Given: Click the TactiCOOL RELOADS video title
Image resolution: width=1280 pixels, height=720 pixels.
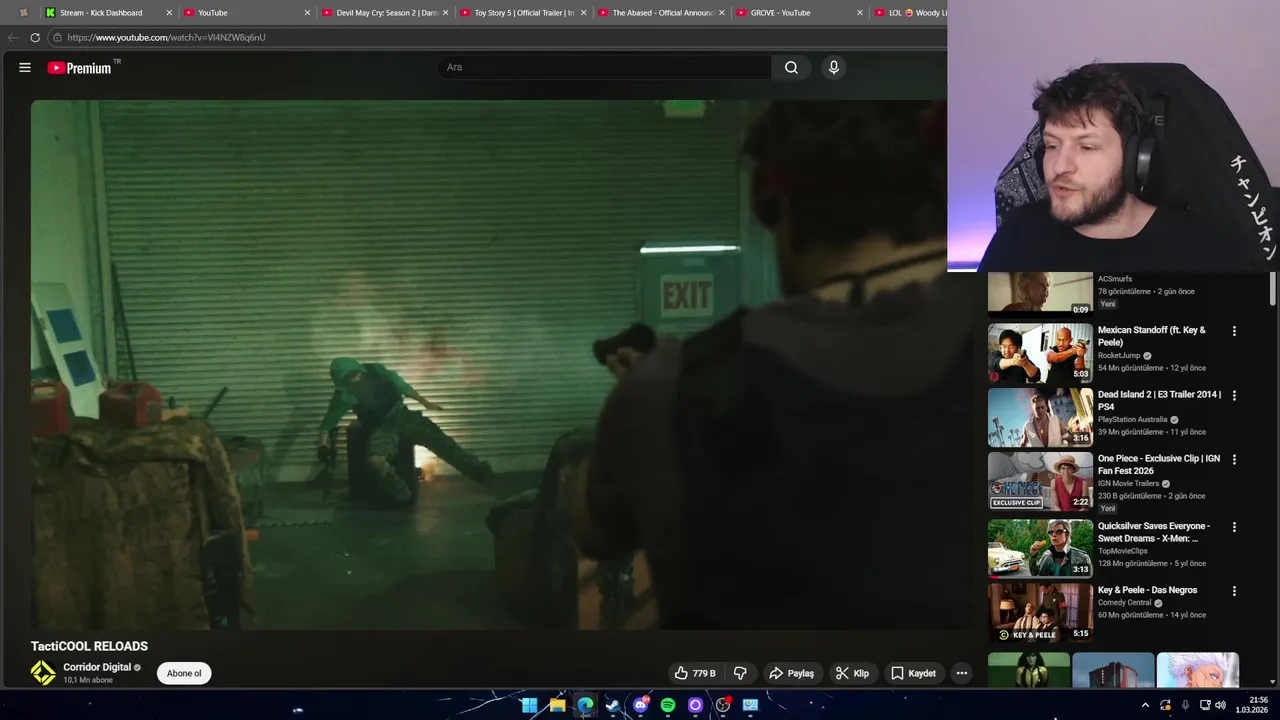Looking at the screenshot, I should coord(89,646).
